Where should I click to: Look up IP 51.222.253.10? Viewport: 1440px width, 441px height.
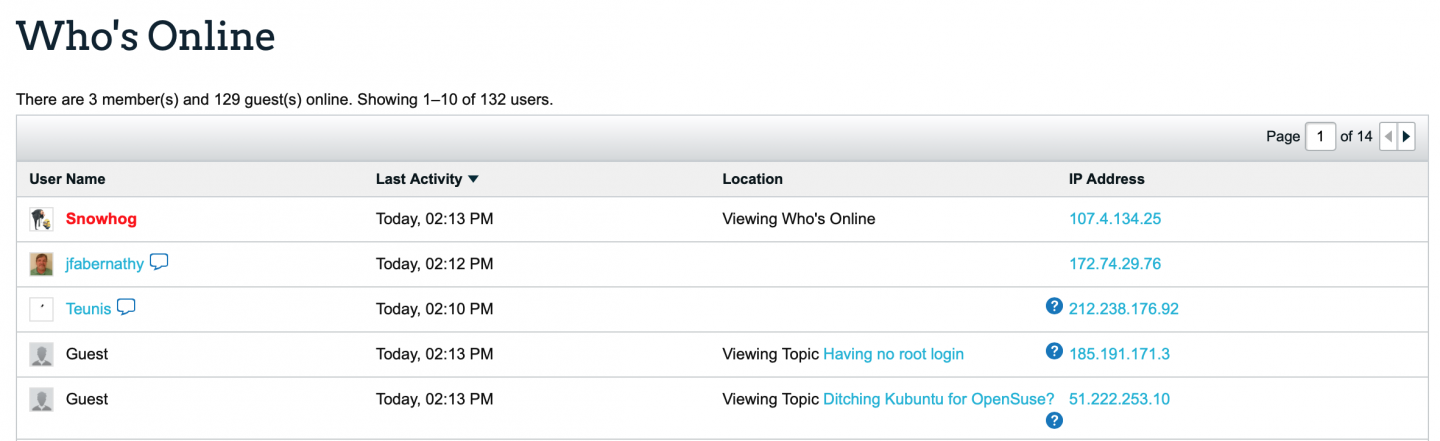coord(1119,399)
